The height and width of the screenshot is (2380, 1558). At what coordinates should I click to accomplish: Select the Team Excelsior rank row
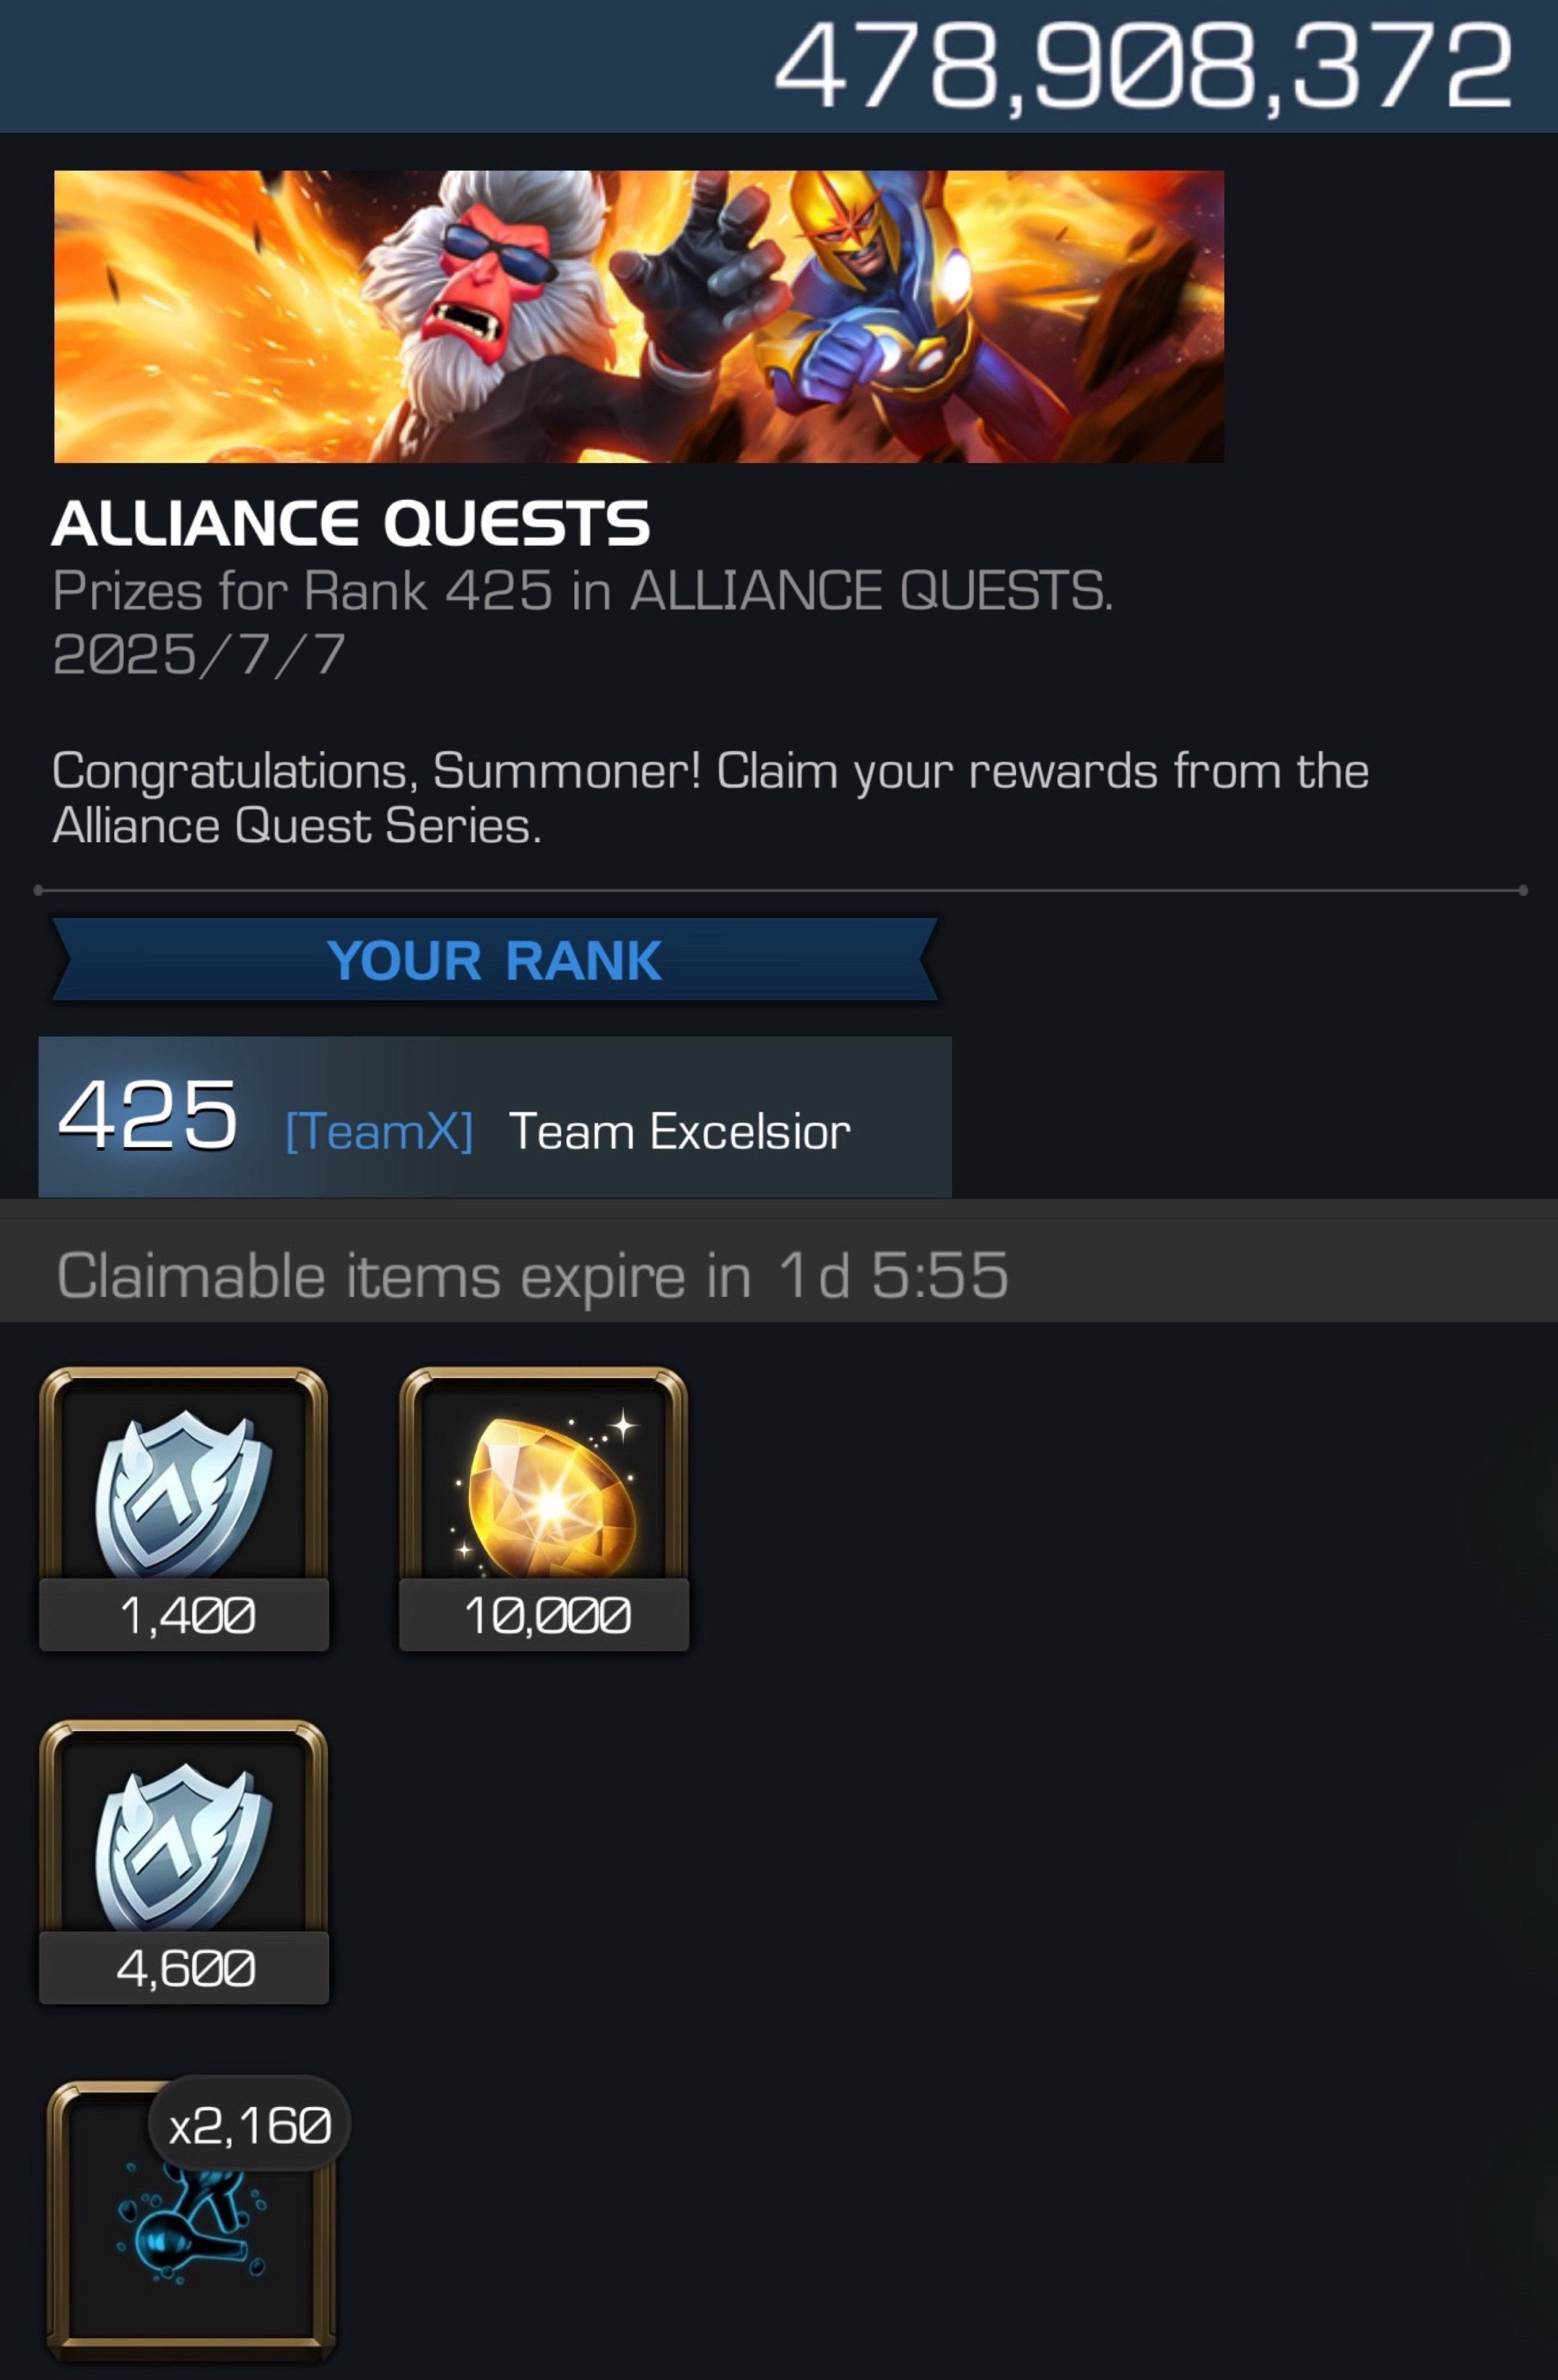pyautogui.click(x=495, y=1116)
